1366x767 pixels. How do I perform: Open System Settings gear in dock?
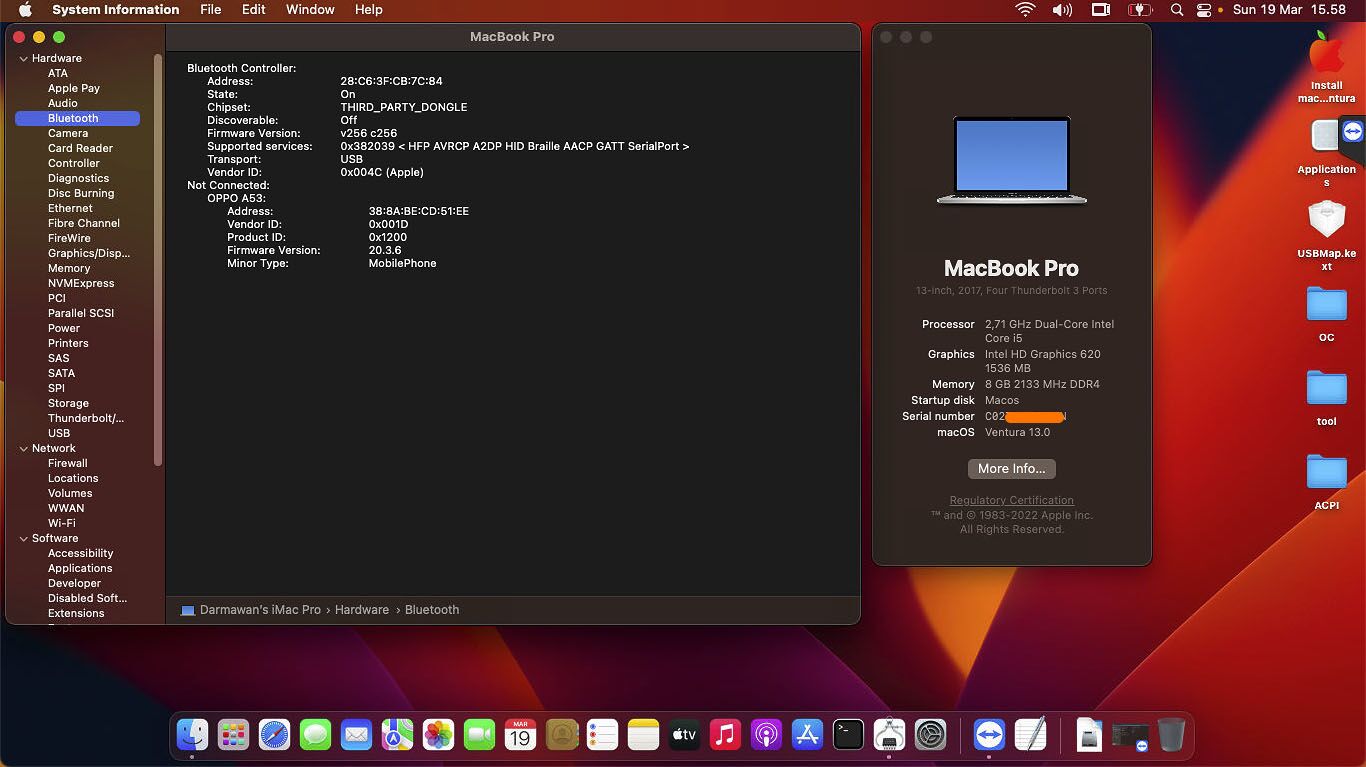[x=930, y=735]
